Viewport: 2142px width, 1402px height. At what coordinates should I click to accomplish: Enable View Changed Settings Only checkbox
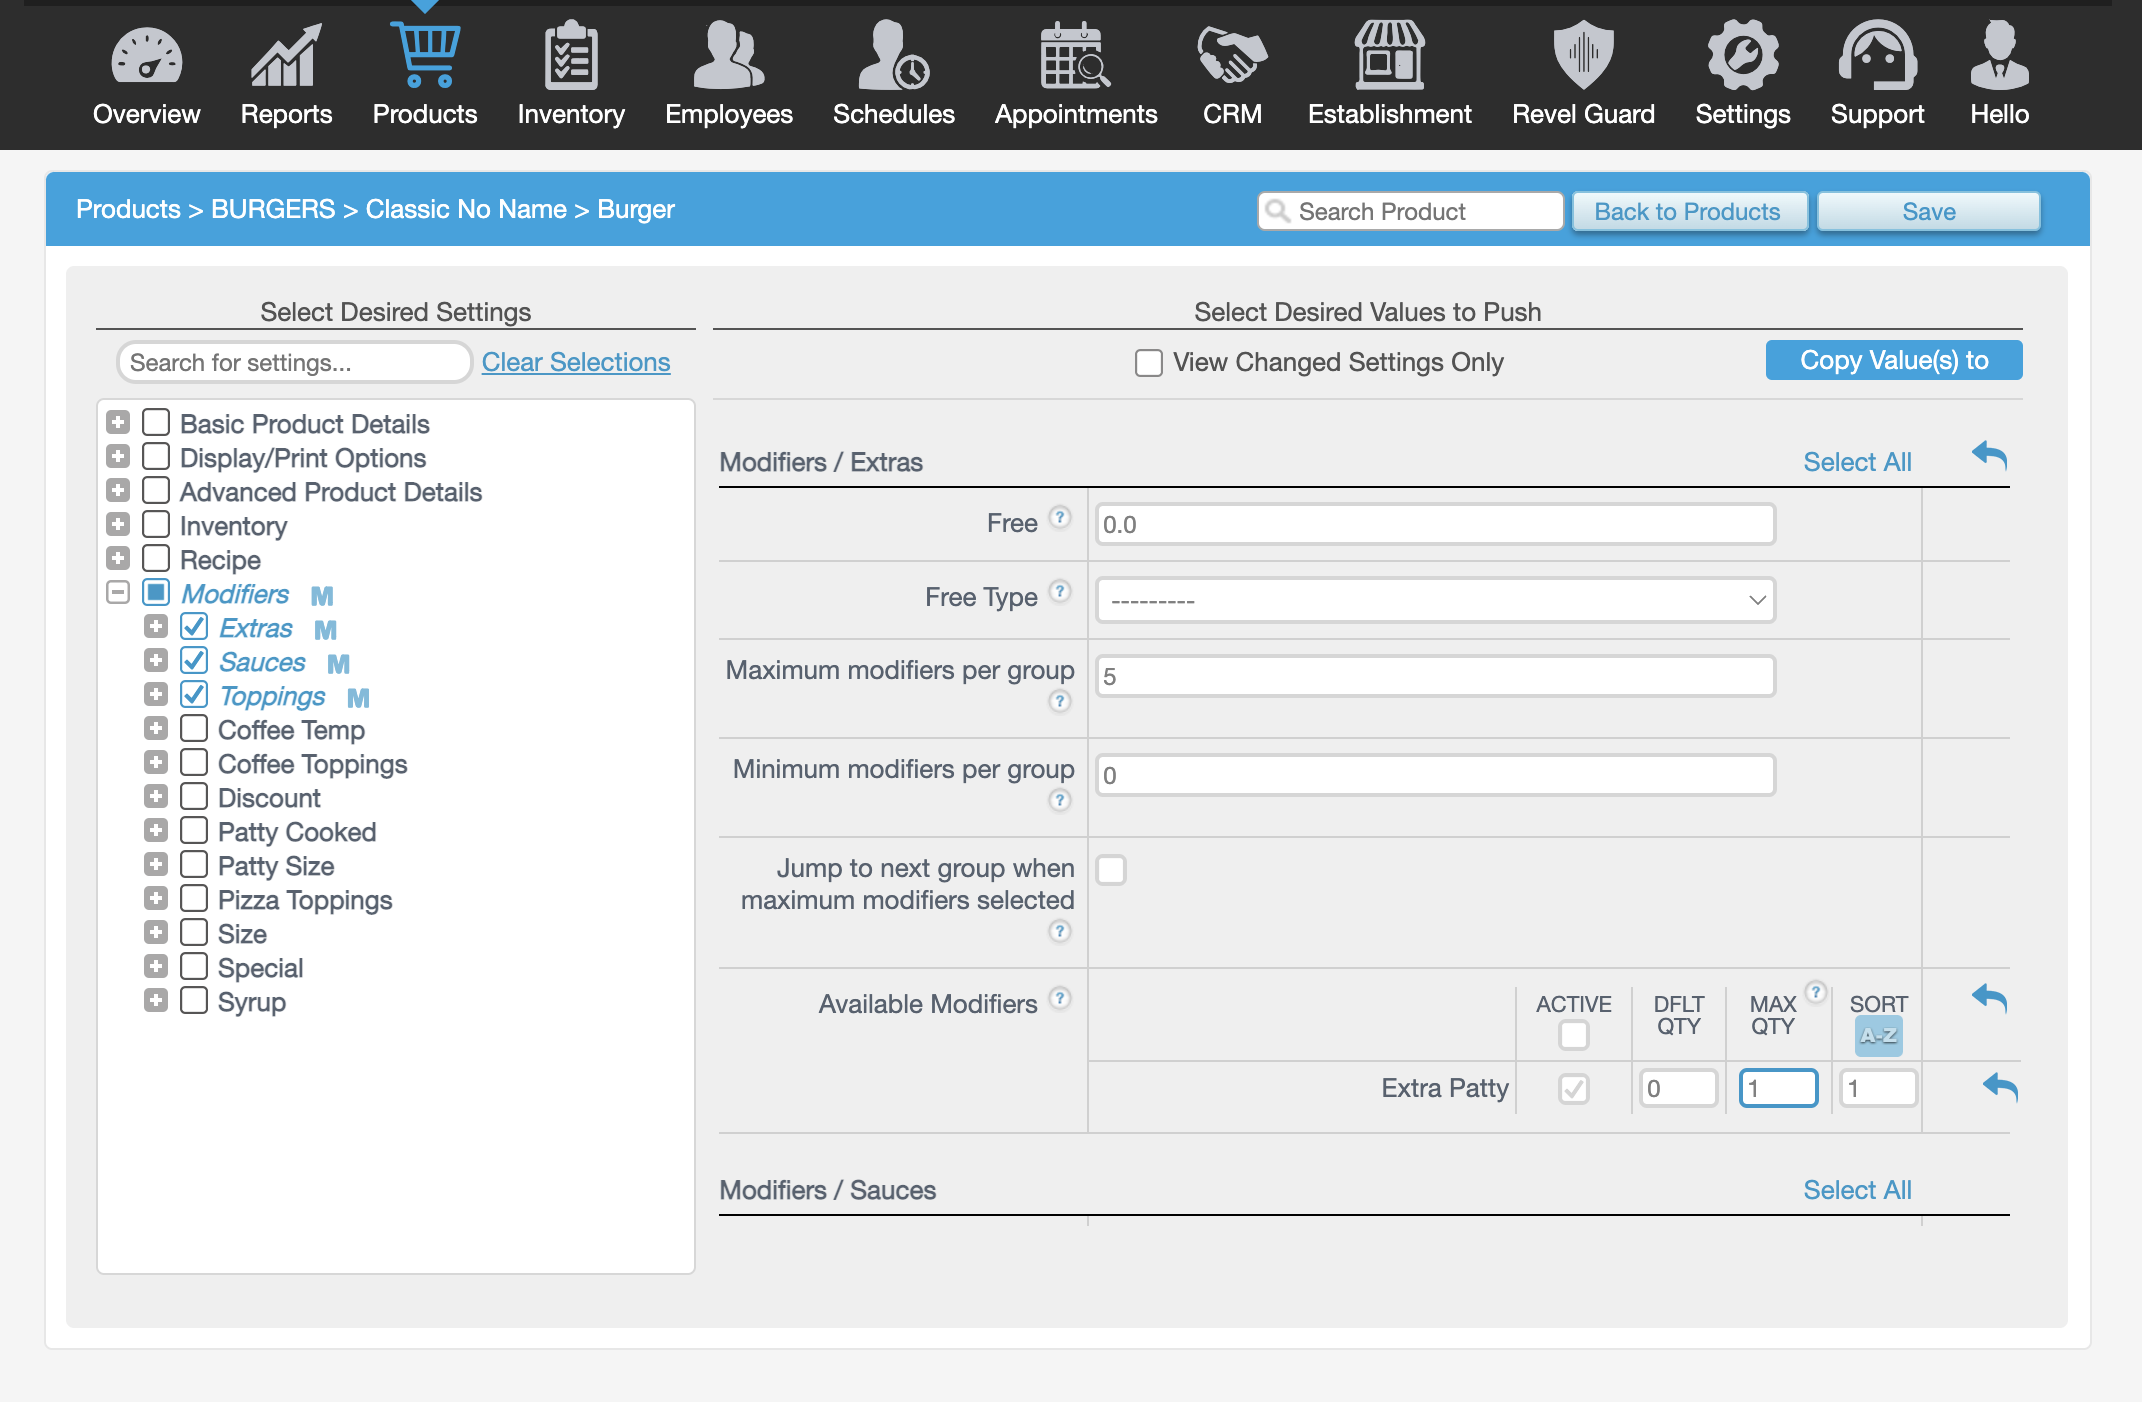tap(1149, 363)
